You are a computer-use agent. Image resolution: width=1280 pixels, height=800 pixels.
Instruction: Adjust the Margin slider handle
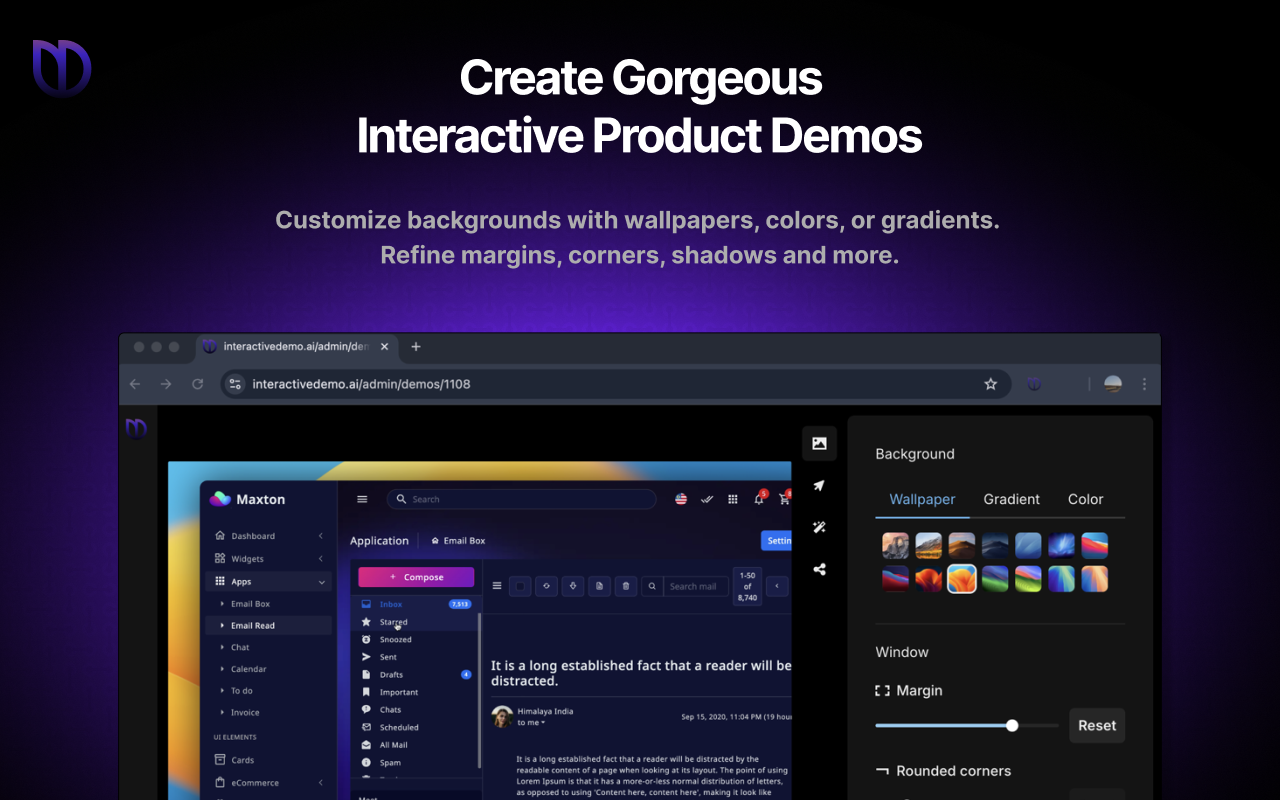pyautogui.click(x=1012, y=725)
